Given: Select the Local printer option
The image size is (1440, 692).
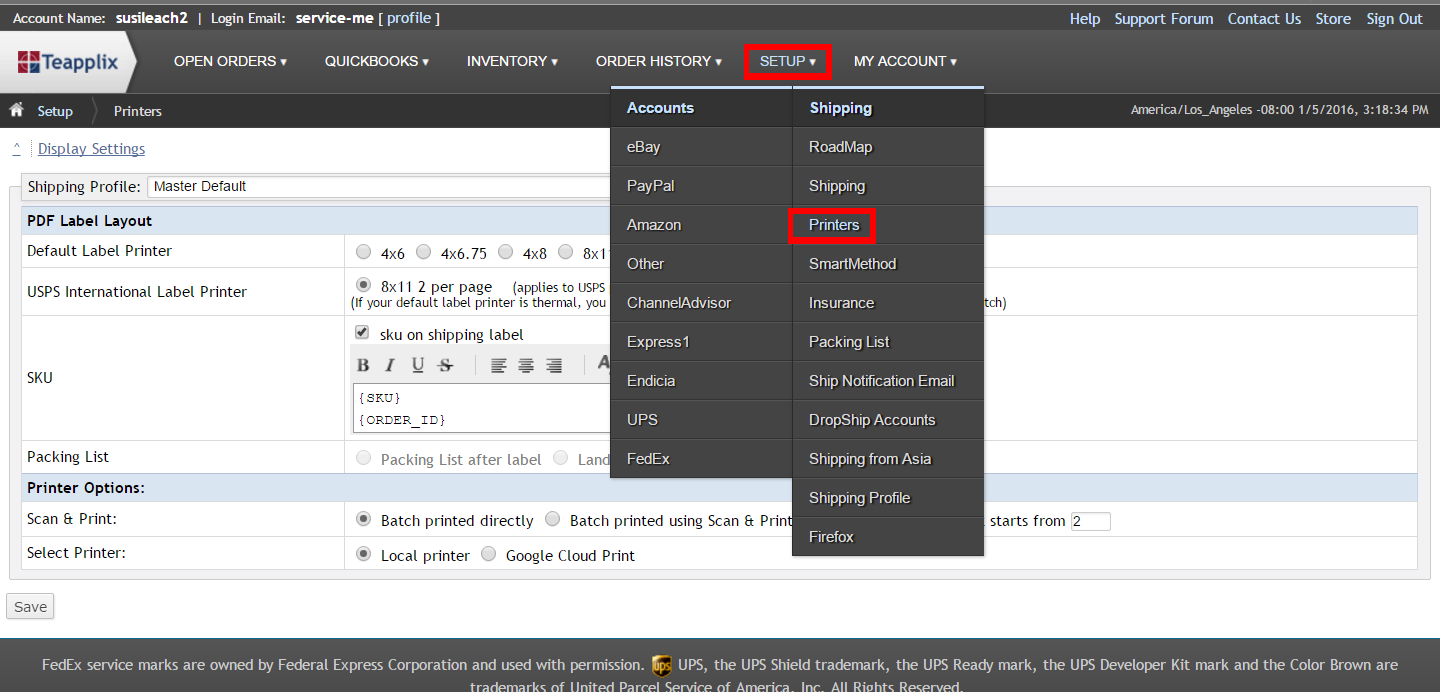Looking at the screenshot, I should (x=364, y=554).
